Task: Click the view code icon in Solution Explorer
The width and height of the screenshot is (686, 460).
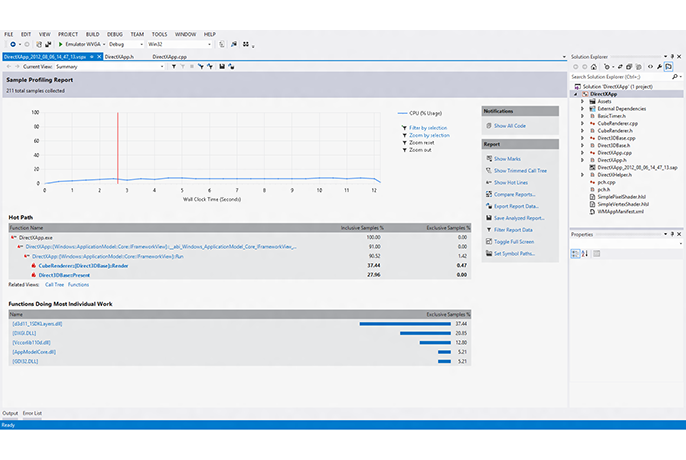Action: click(651, 67)
